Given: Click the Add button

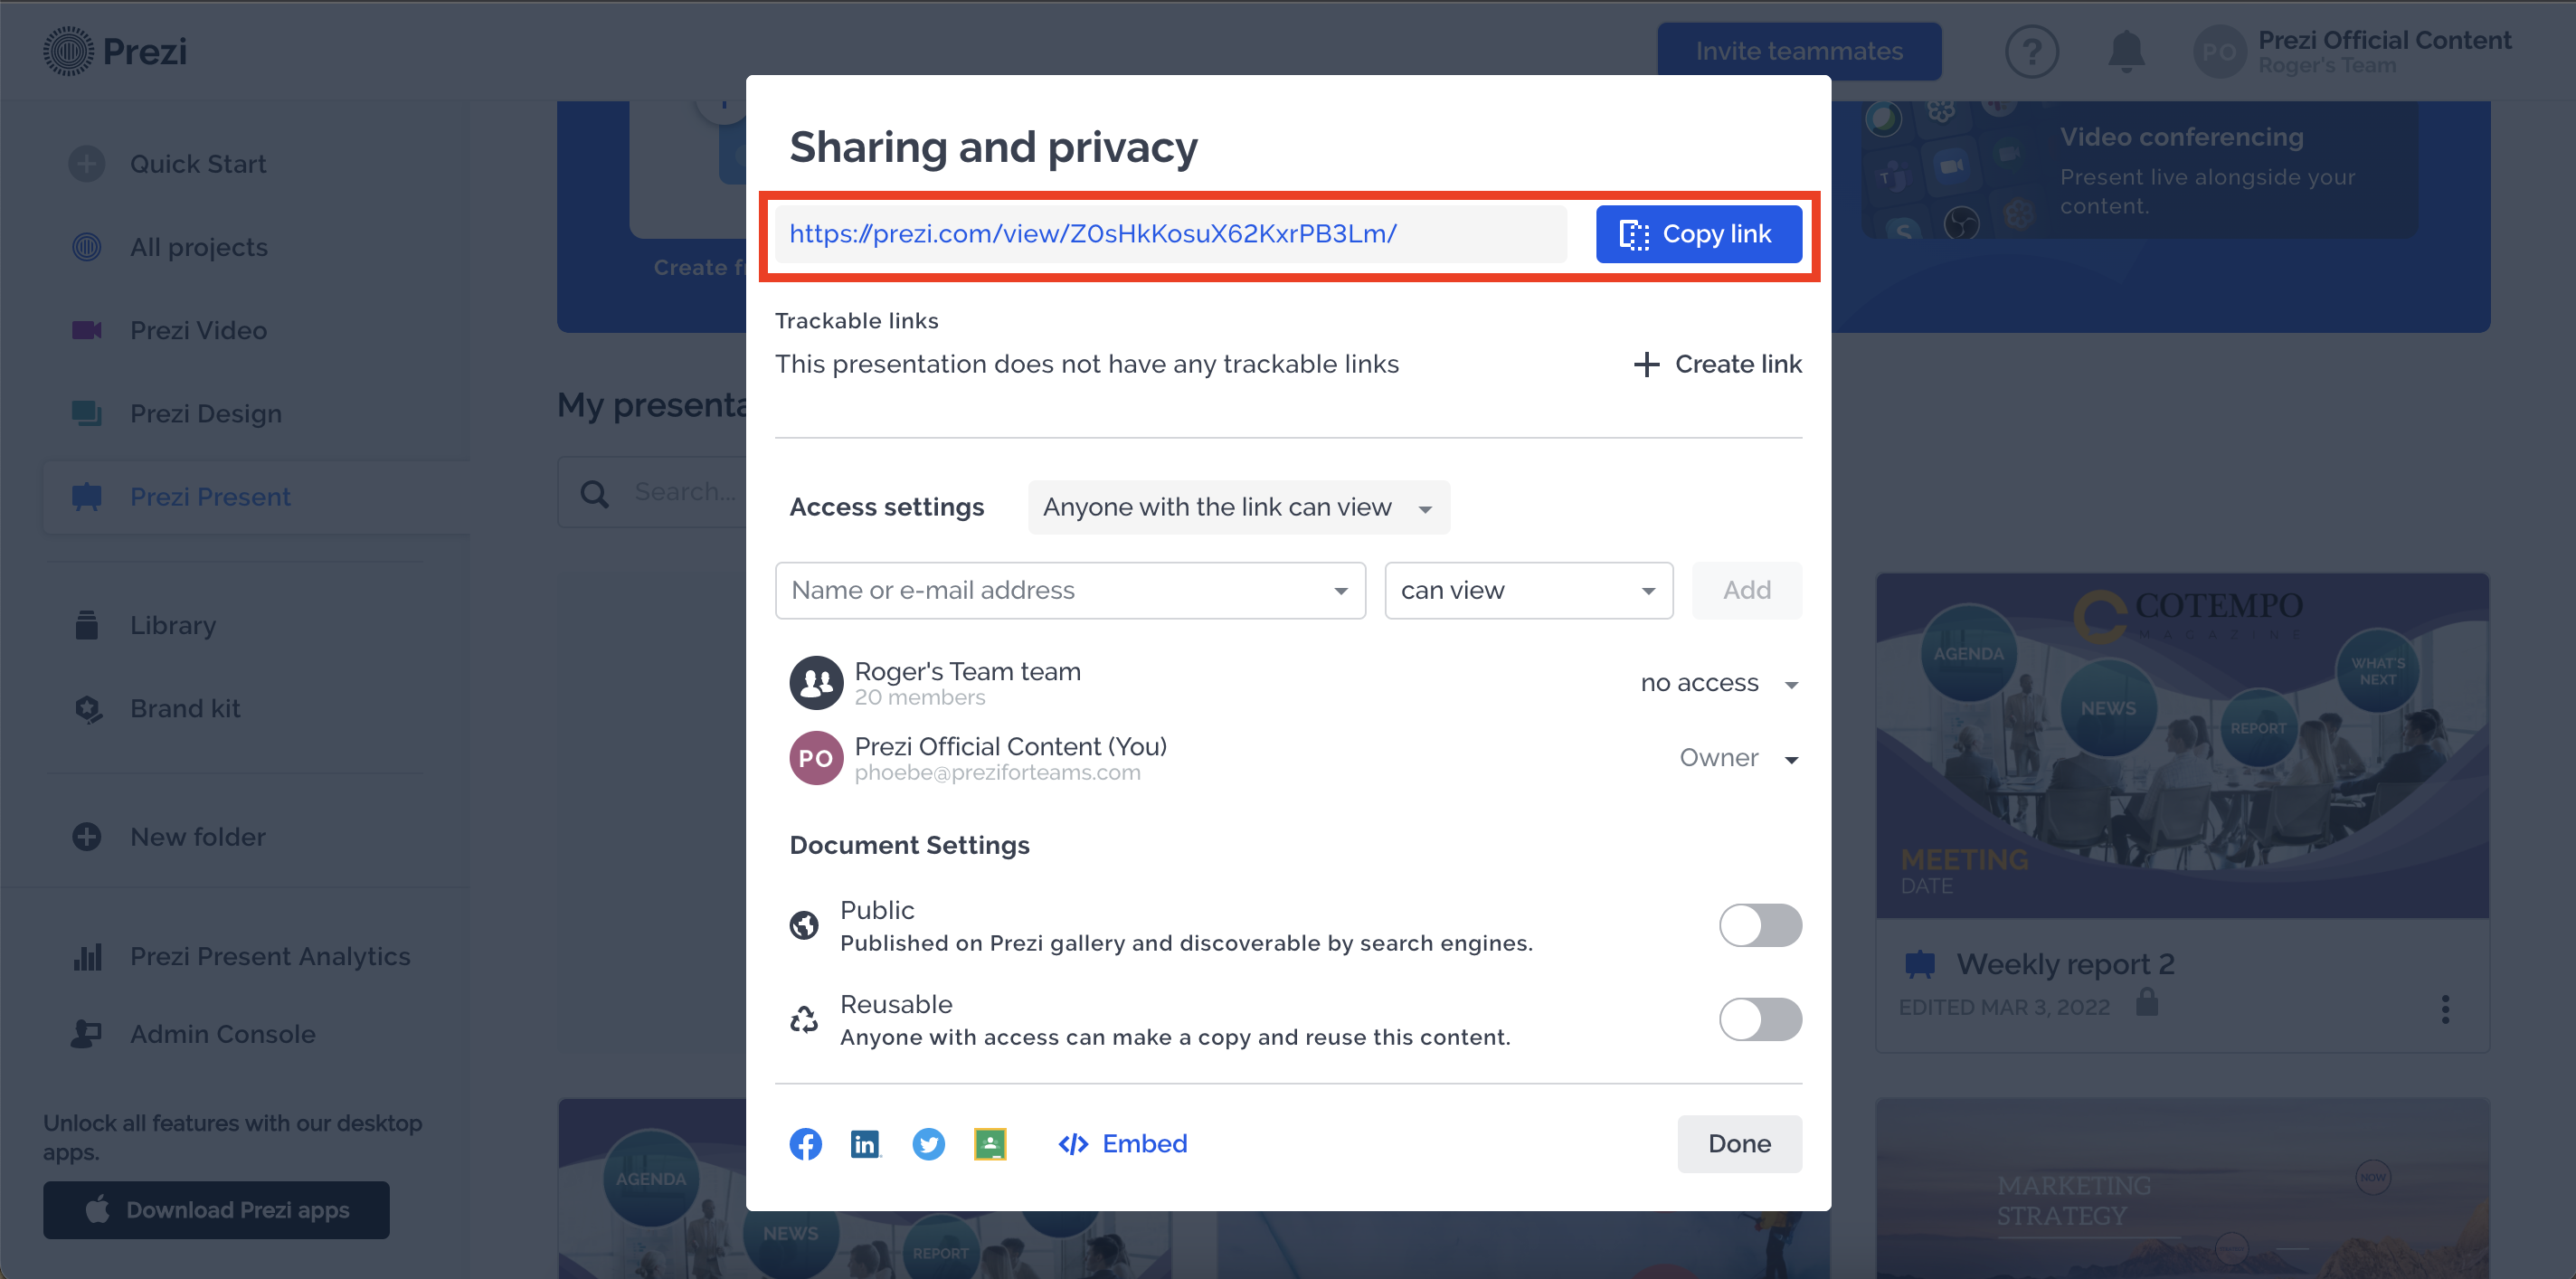Looking at the screenshot, I should 1746,590.
